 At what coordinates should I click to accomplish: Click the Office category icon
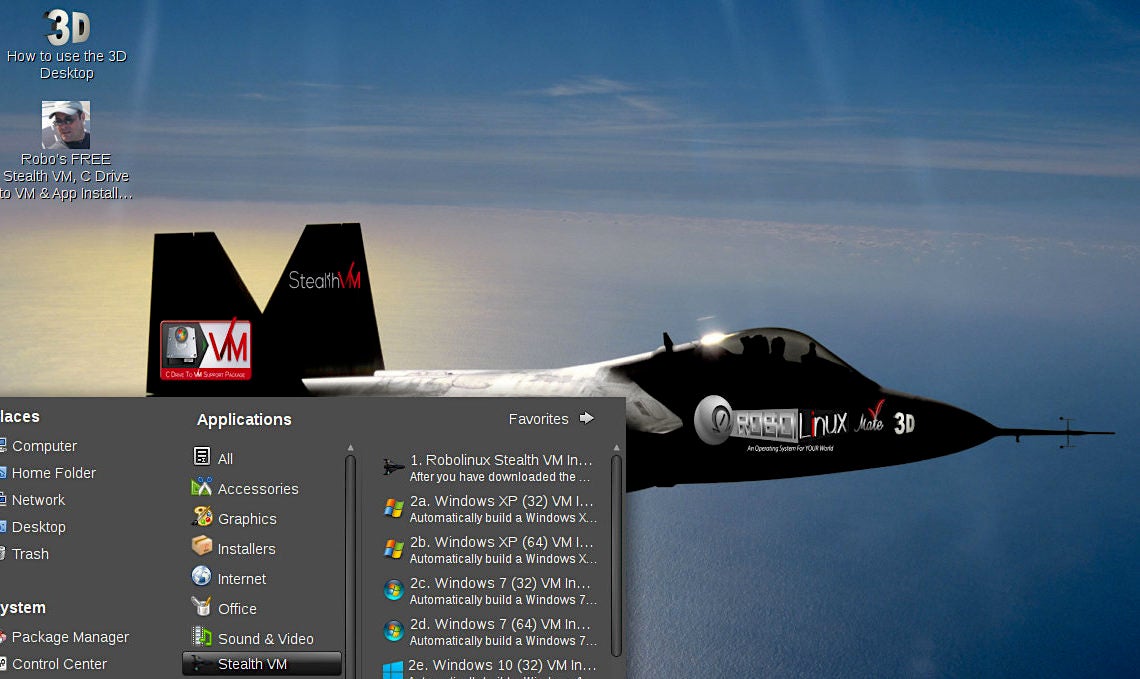201,606
